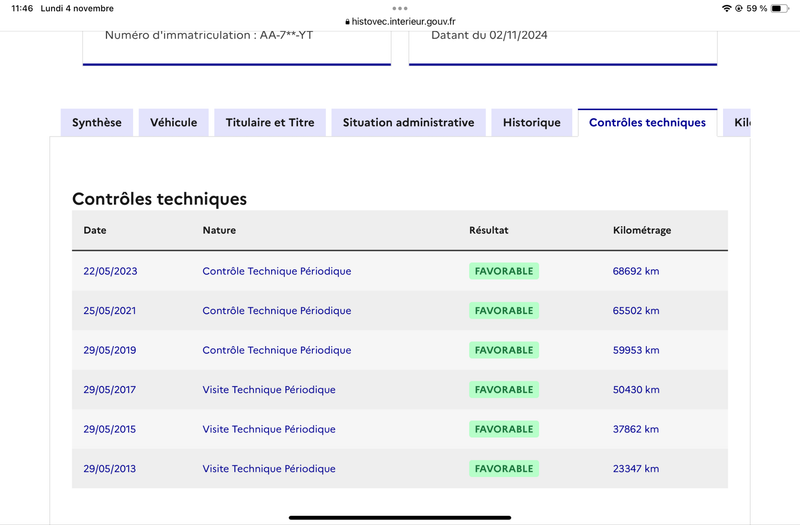Click Visite Technique Périodique for 29/05/2015
800x525 pixels.
[269, 429]
